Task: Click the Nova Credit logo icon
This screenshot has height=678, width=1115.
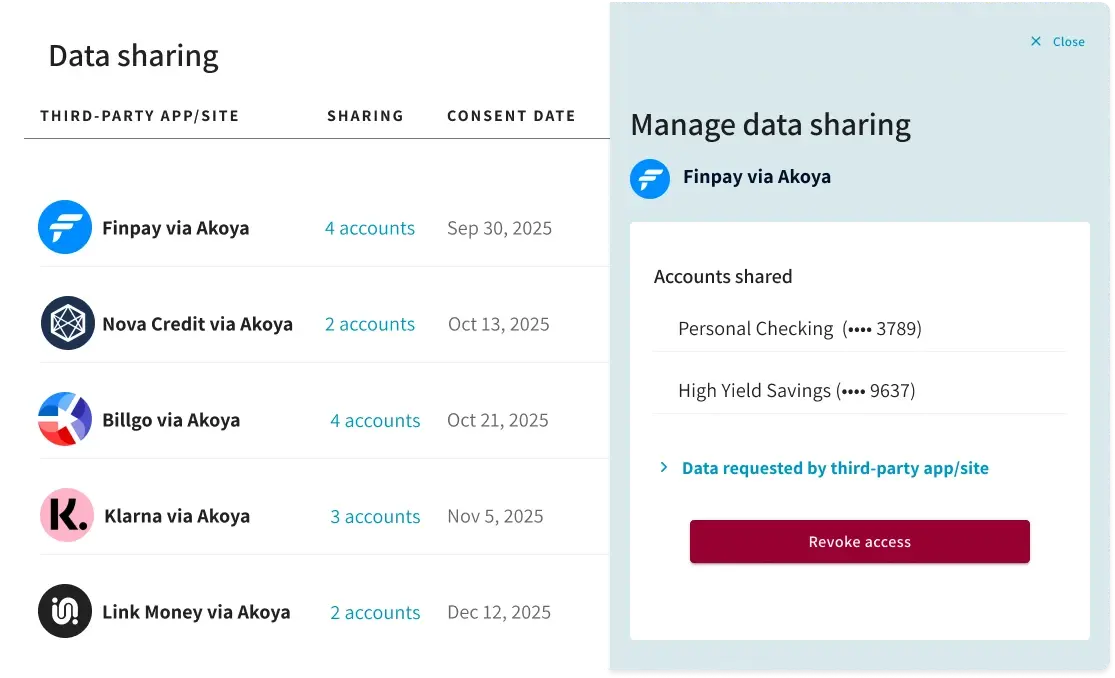Action: [x=68, y=323]
